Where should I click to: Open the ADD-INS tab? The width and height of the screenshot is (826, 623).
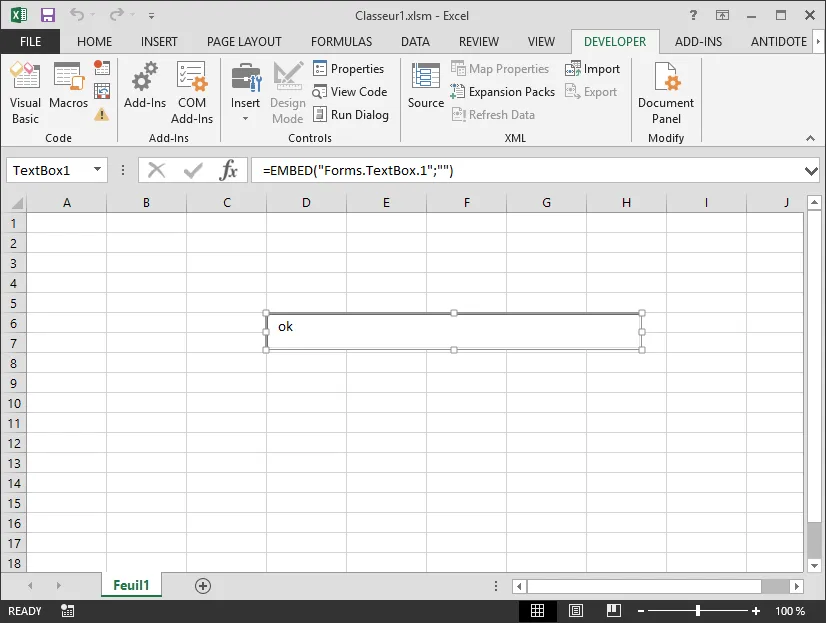coord(698,42)
